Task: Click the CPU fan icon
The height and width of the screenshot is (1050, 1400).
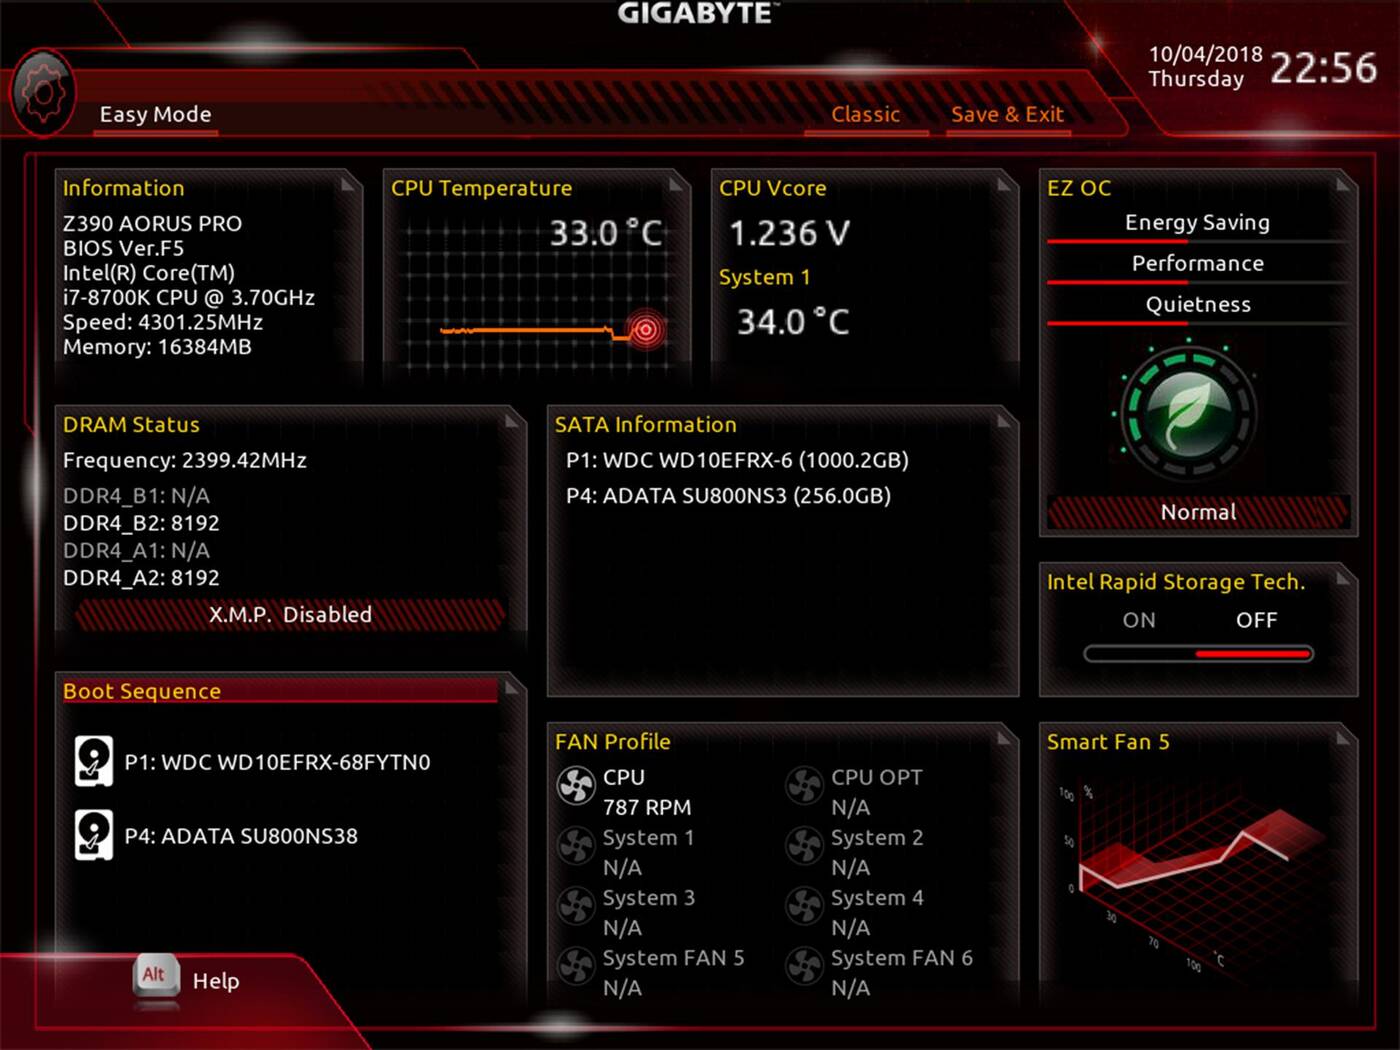Action: pos(576,786)
